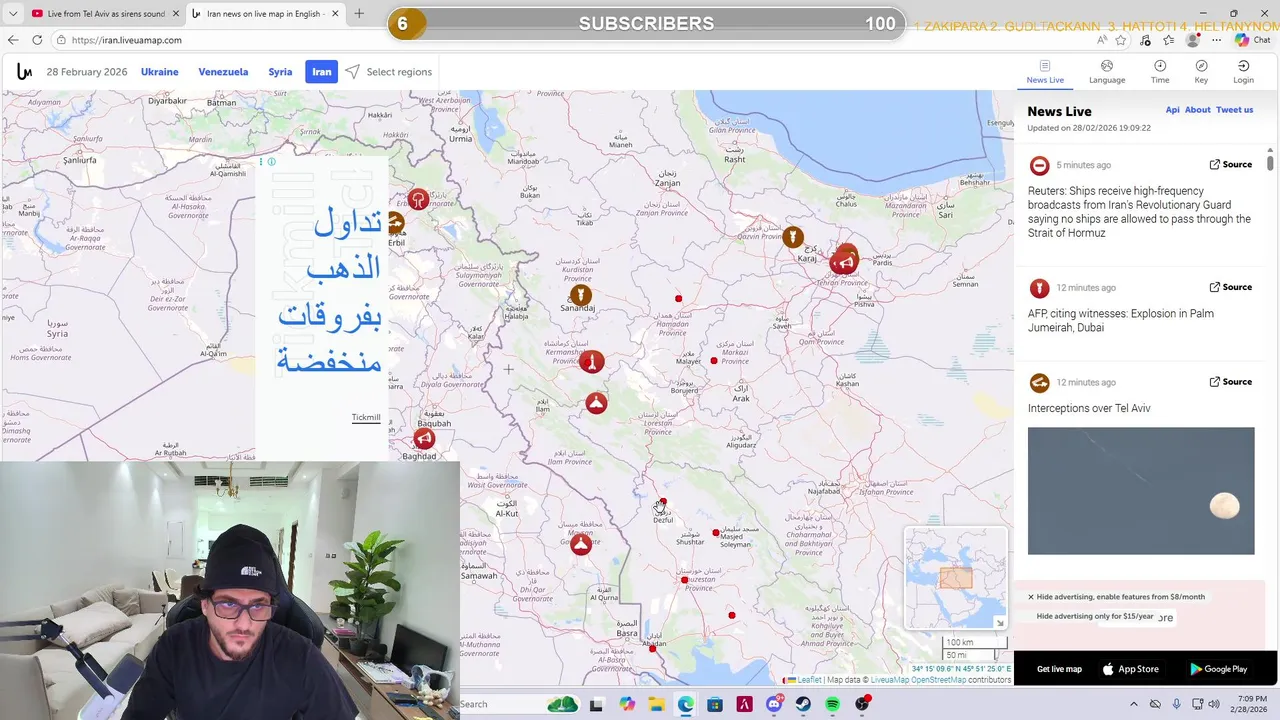Close the Hide advertising banner
This screenshot has width=1280, height=720.
(1031, 597)
